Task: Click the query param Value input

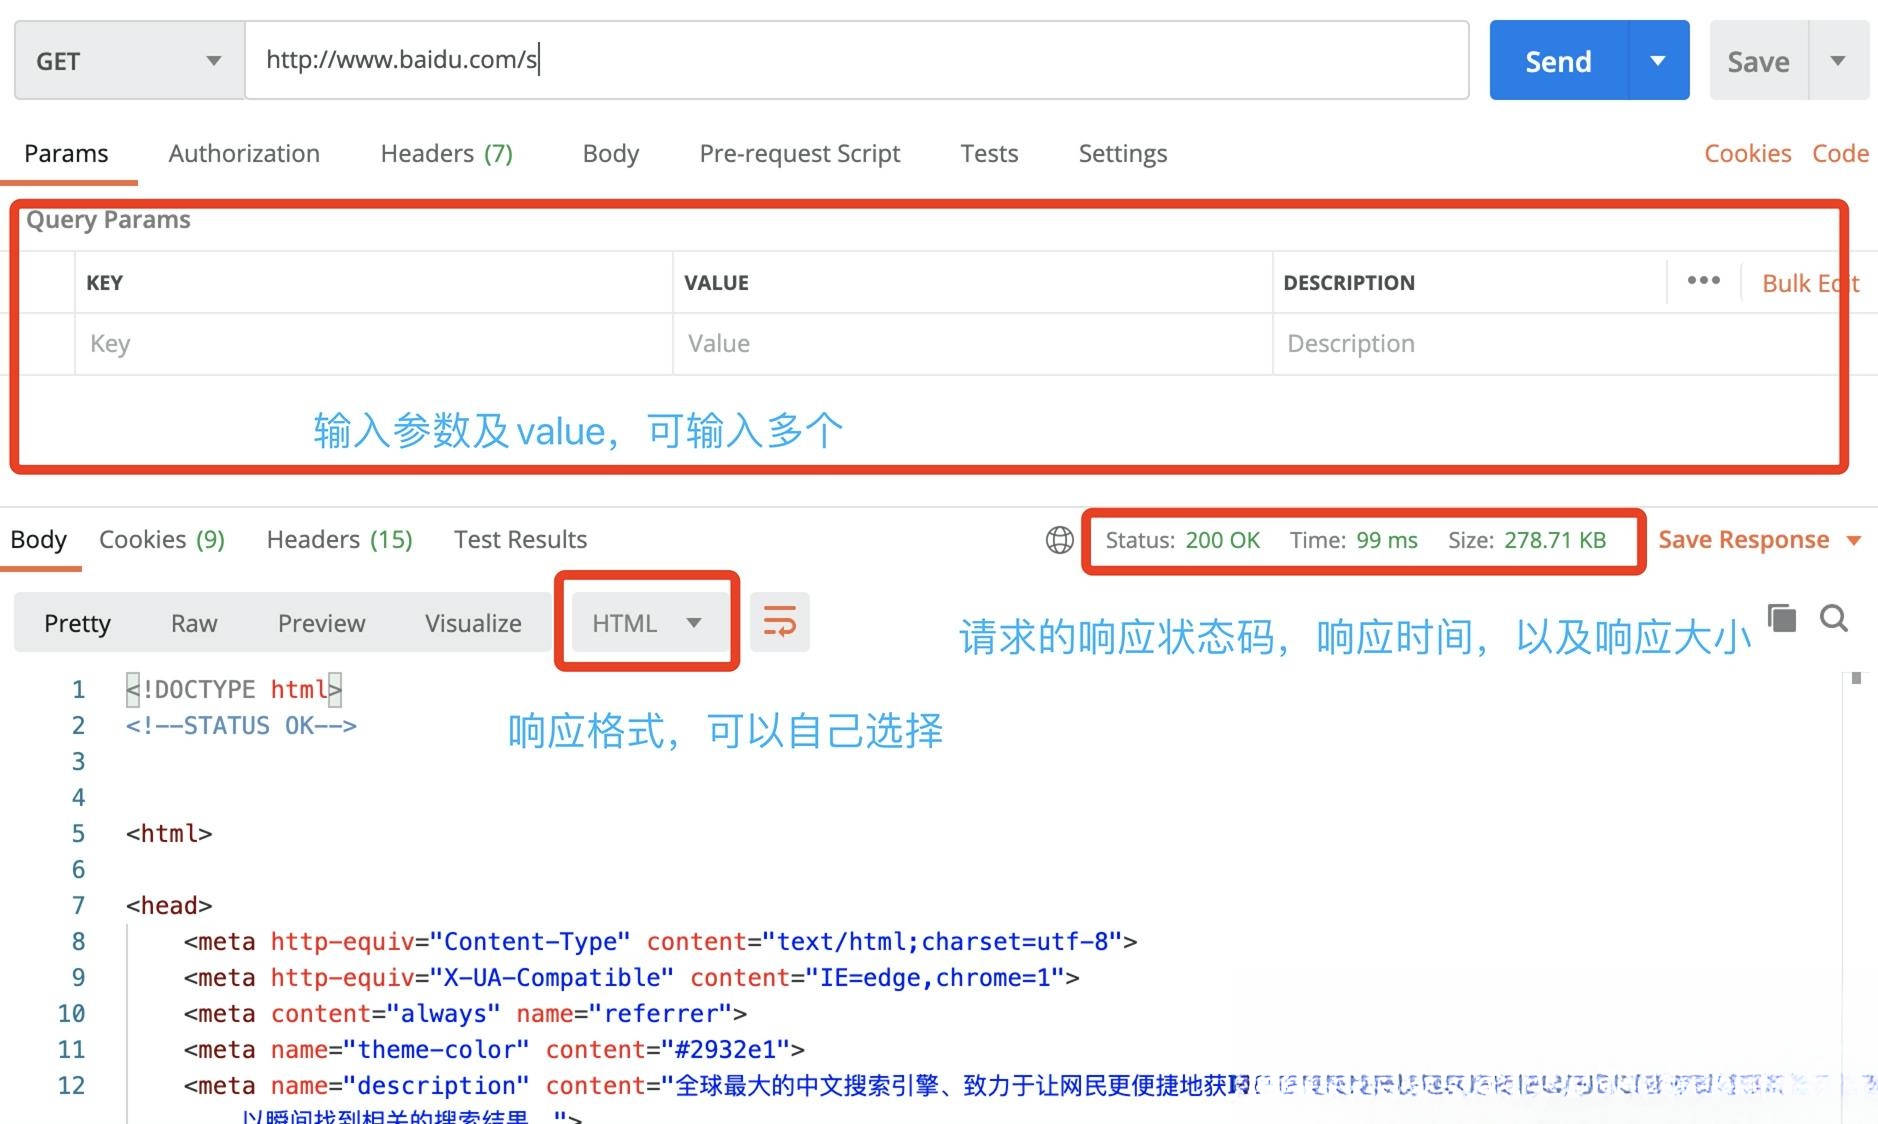Action: [972, 344]
